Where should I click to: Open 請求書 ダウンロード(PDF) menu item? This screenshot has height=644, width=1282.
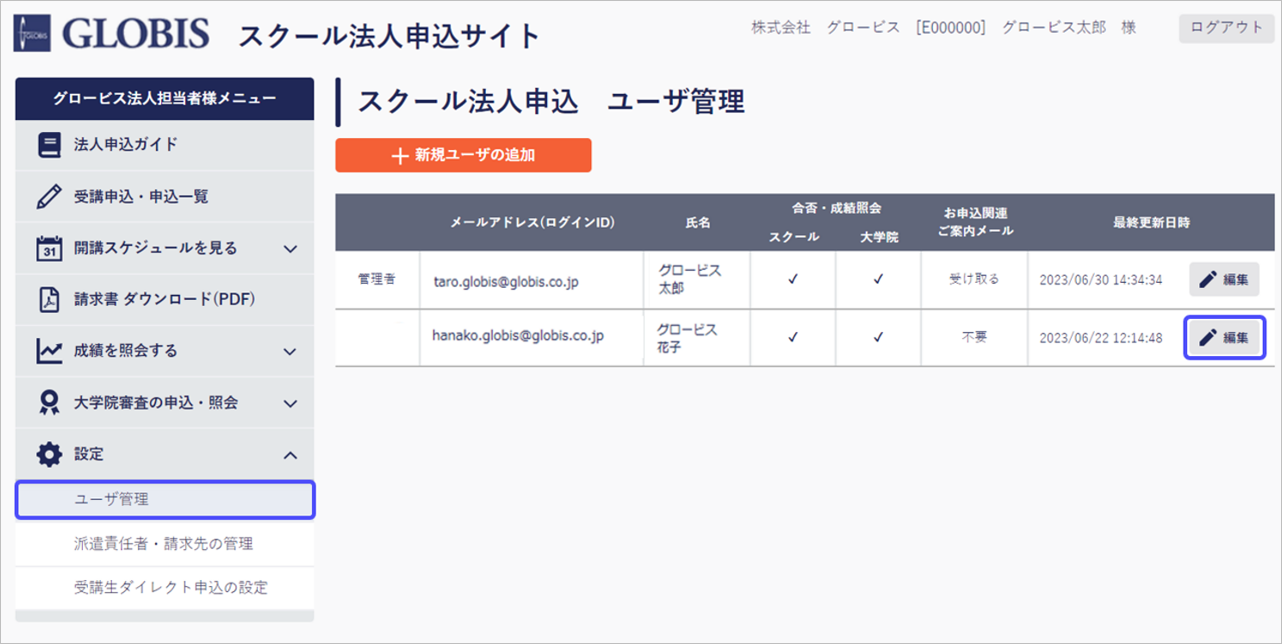point(165,299)
